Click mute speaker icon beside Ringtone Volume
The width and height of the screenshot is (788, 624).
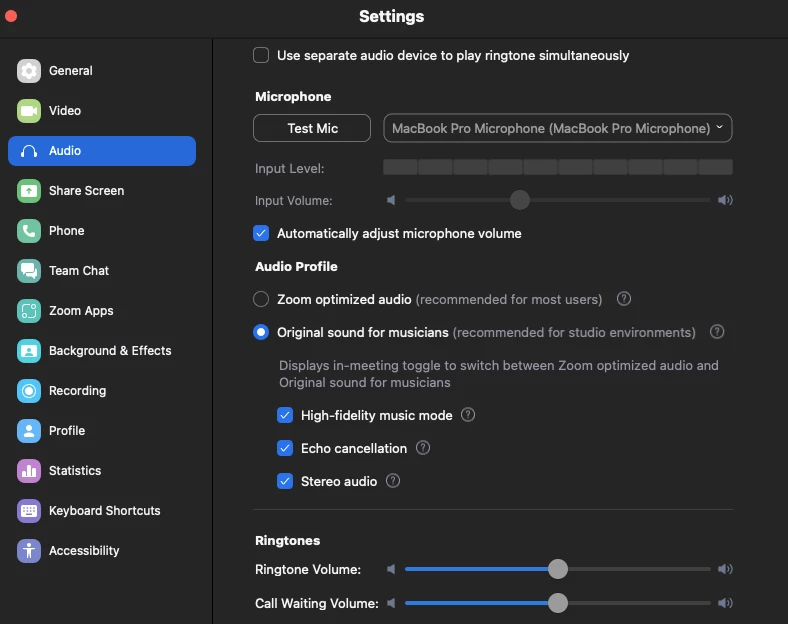coord(391,569)
